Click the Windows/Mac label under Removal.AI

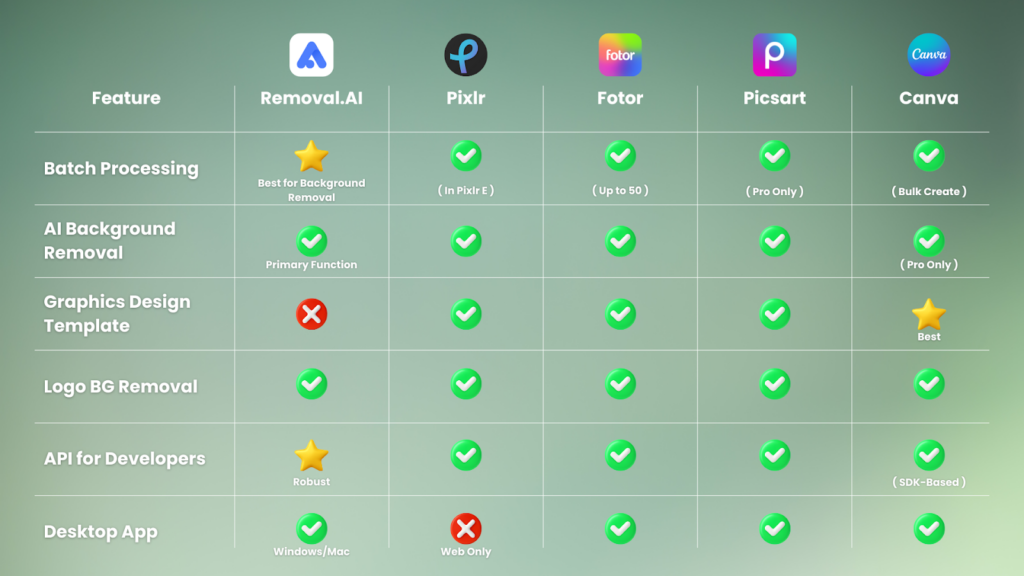pyautogui.click(x=311, y=551)
